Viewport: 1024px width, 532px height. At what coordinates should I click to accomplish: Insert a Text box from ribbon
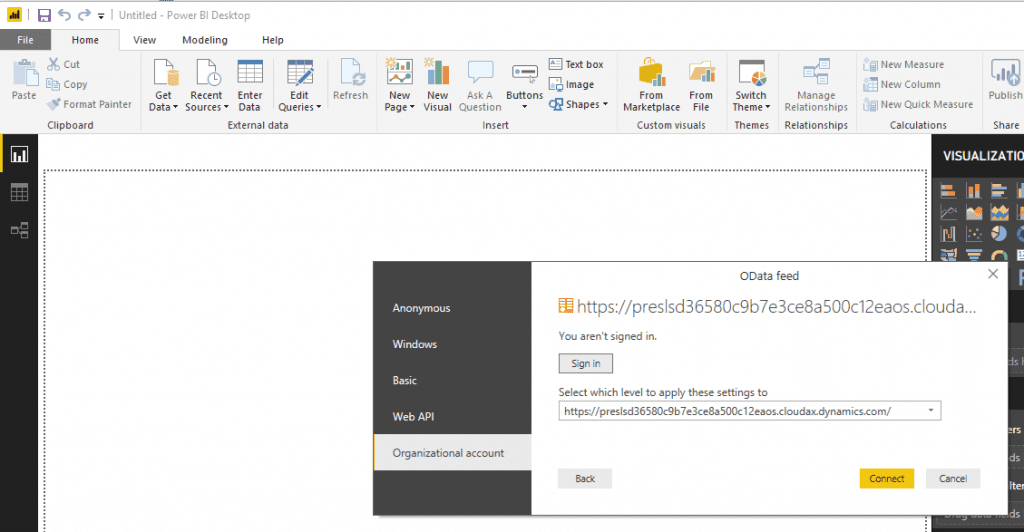pos(576,65)
